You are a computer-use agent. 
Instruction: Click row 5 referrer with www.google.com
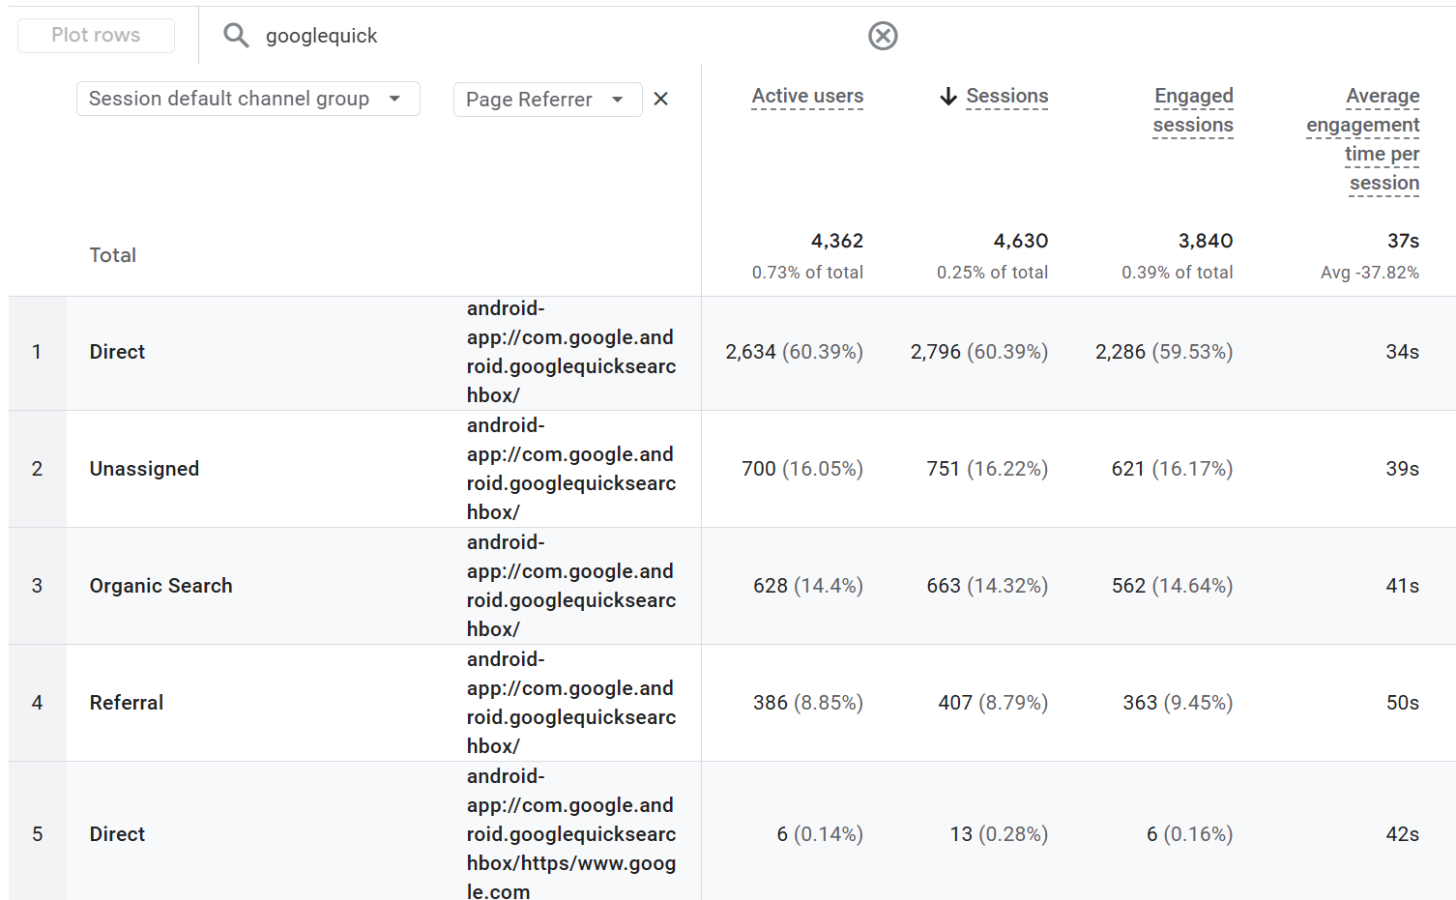coord(571,834)
